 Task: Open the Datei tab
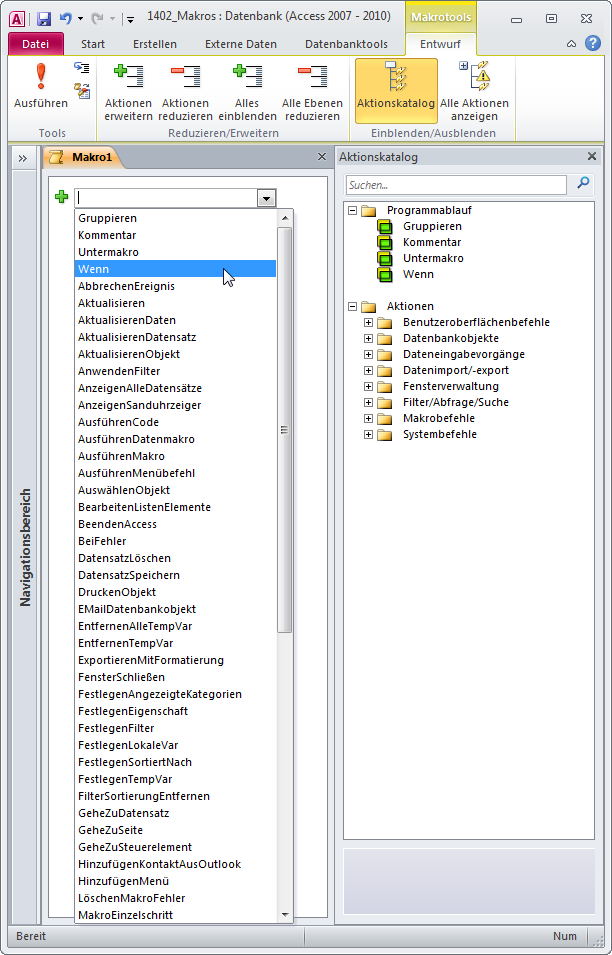click(35, 44)
